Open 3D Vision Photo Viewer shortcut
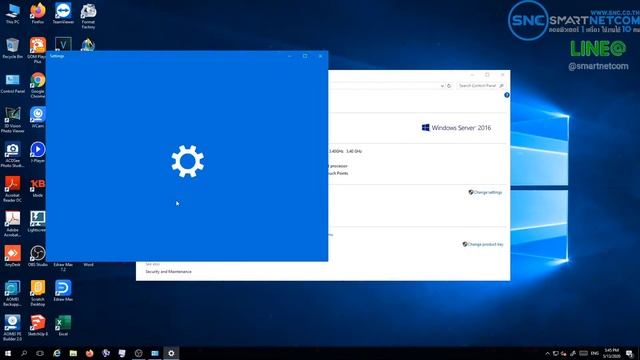The width and height of the screenshot is (640, 360). point(12,120)
